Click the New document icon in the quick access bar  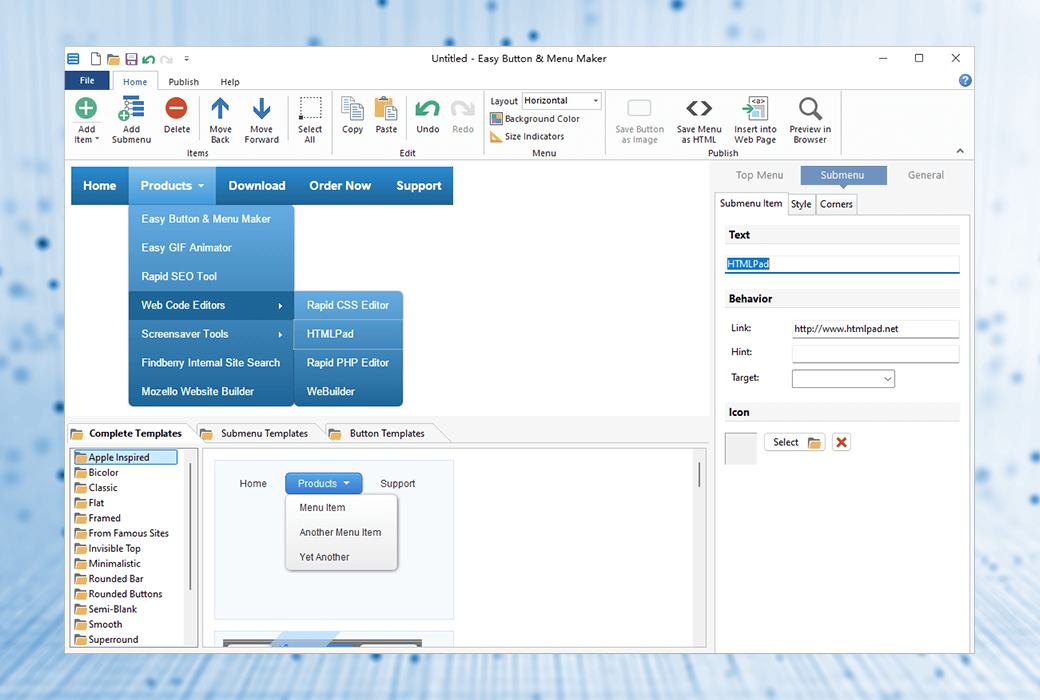[96, 59]
